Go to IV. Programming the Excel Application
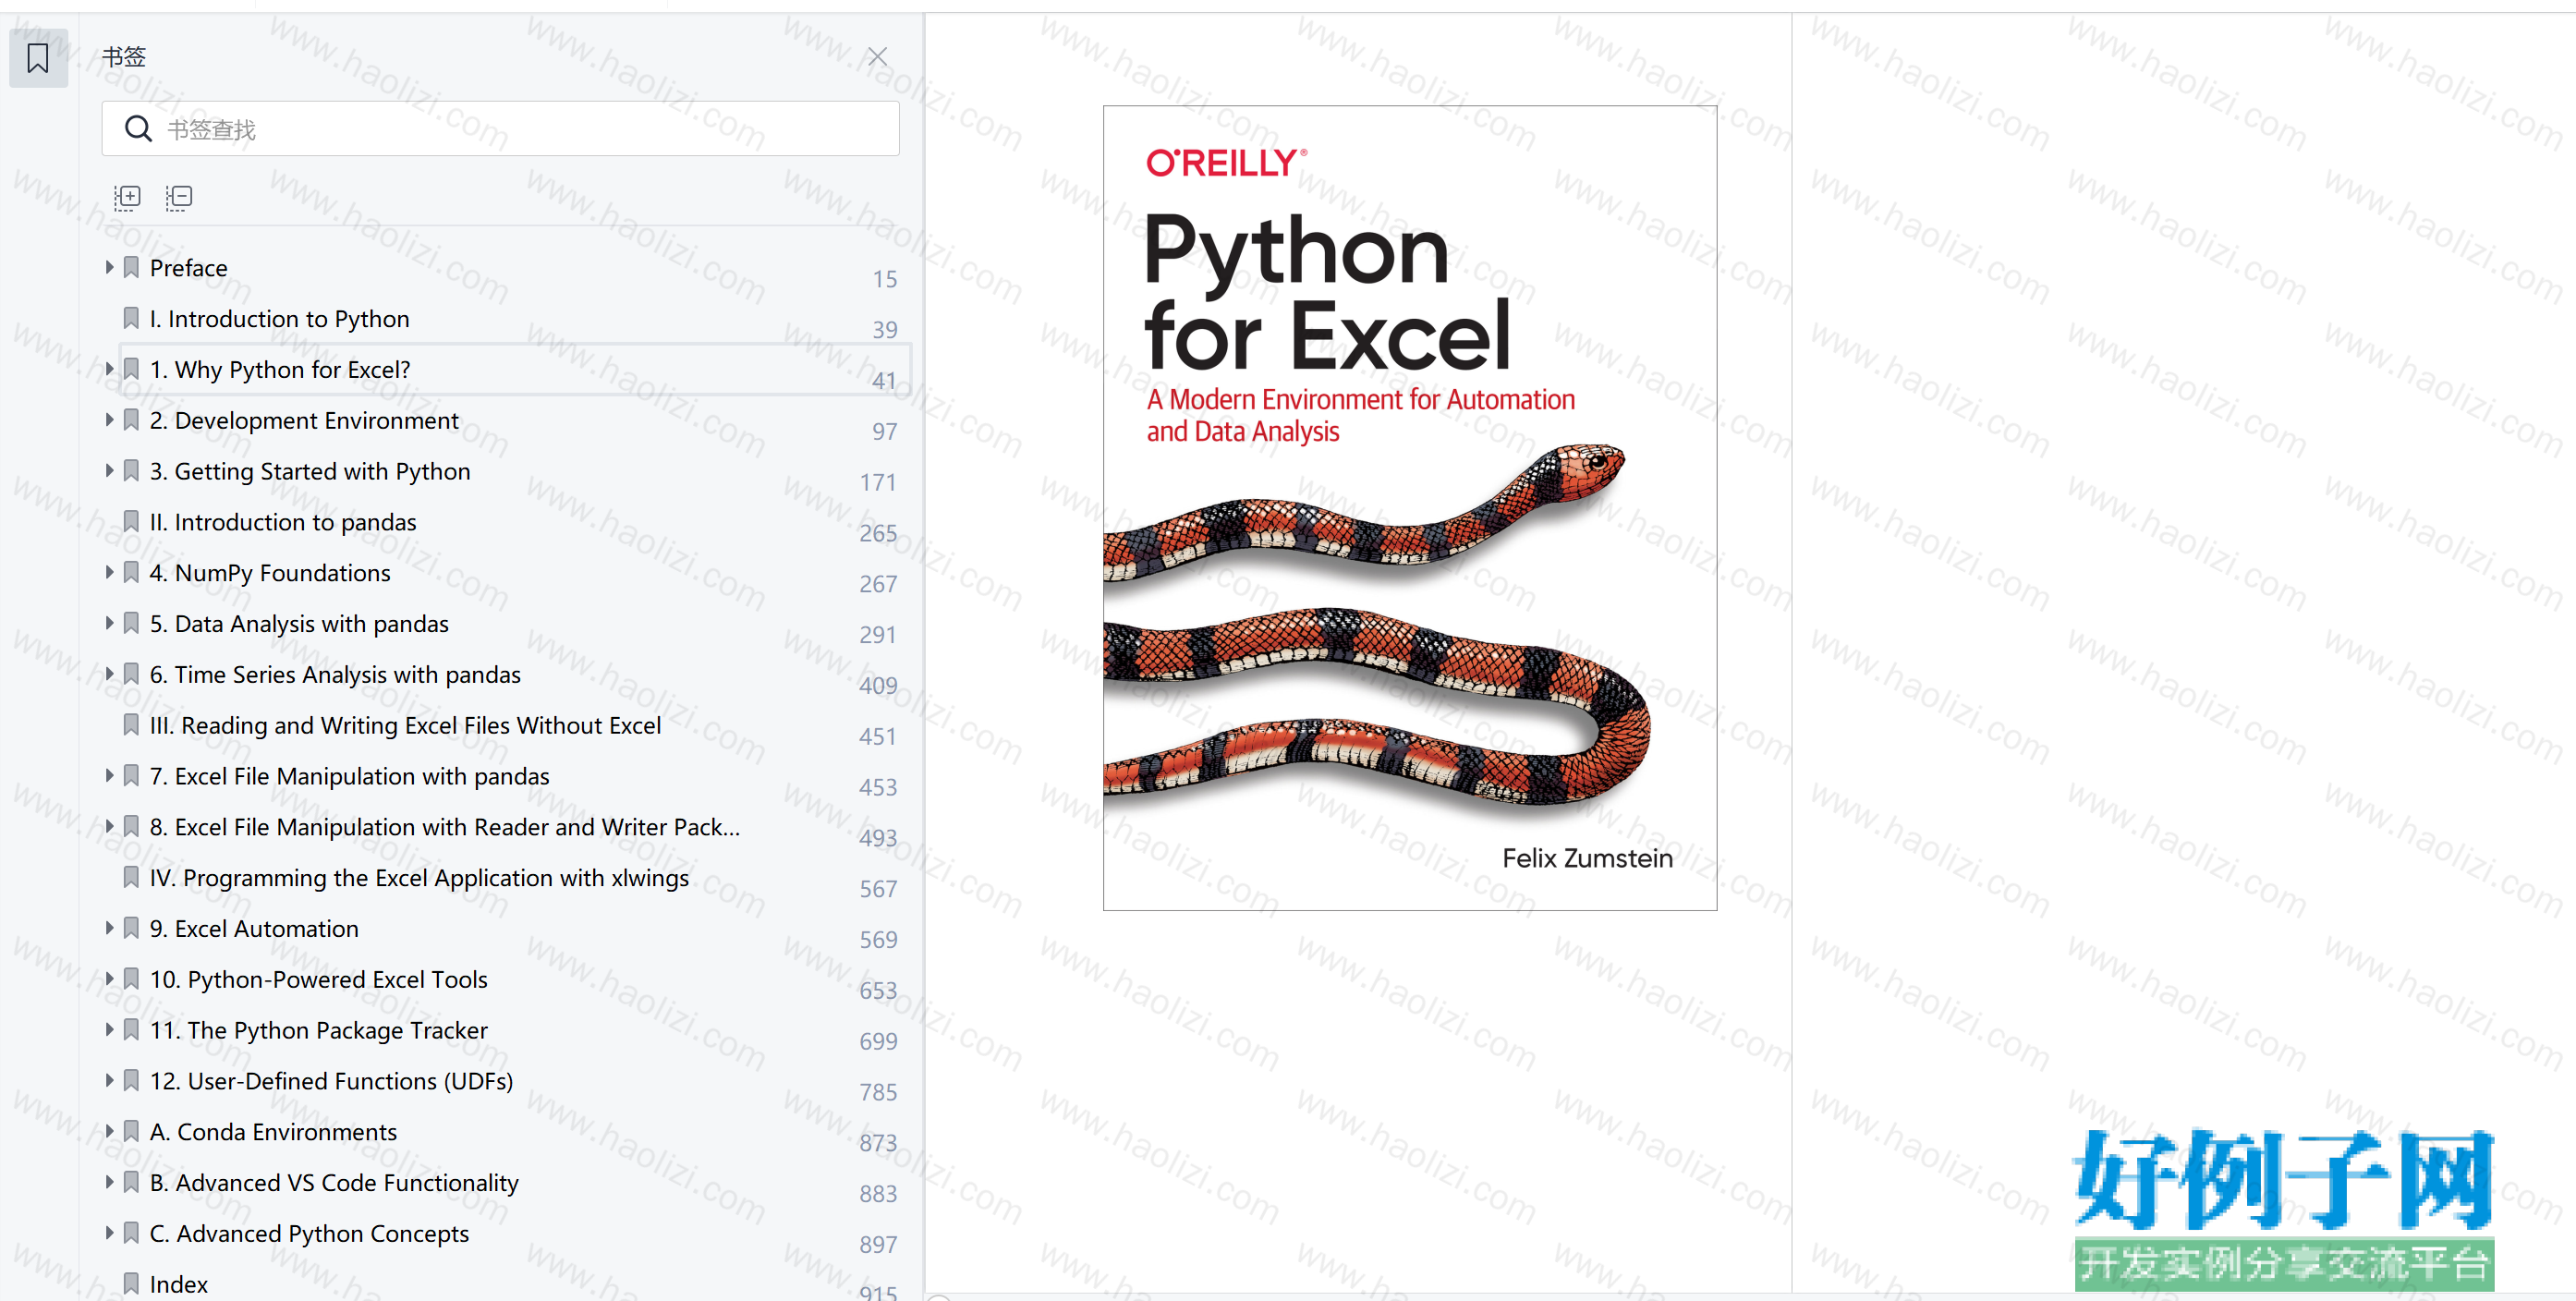 point(419,878)
